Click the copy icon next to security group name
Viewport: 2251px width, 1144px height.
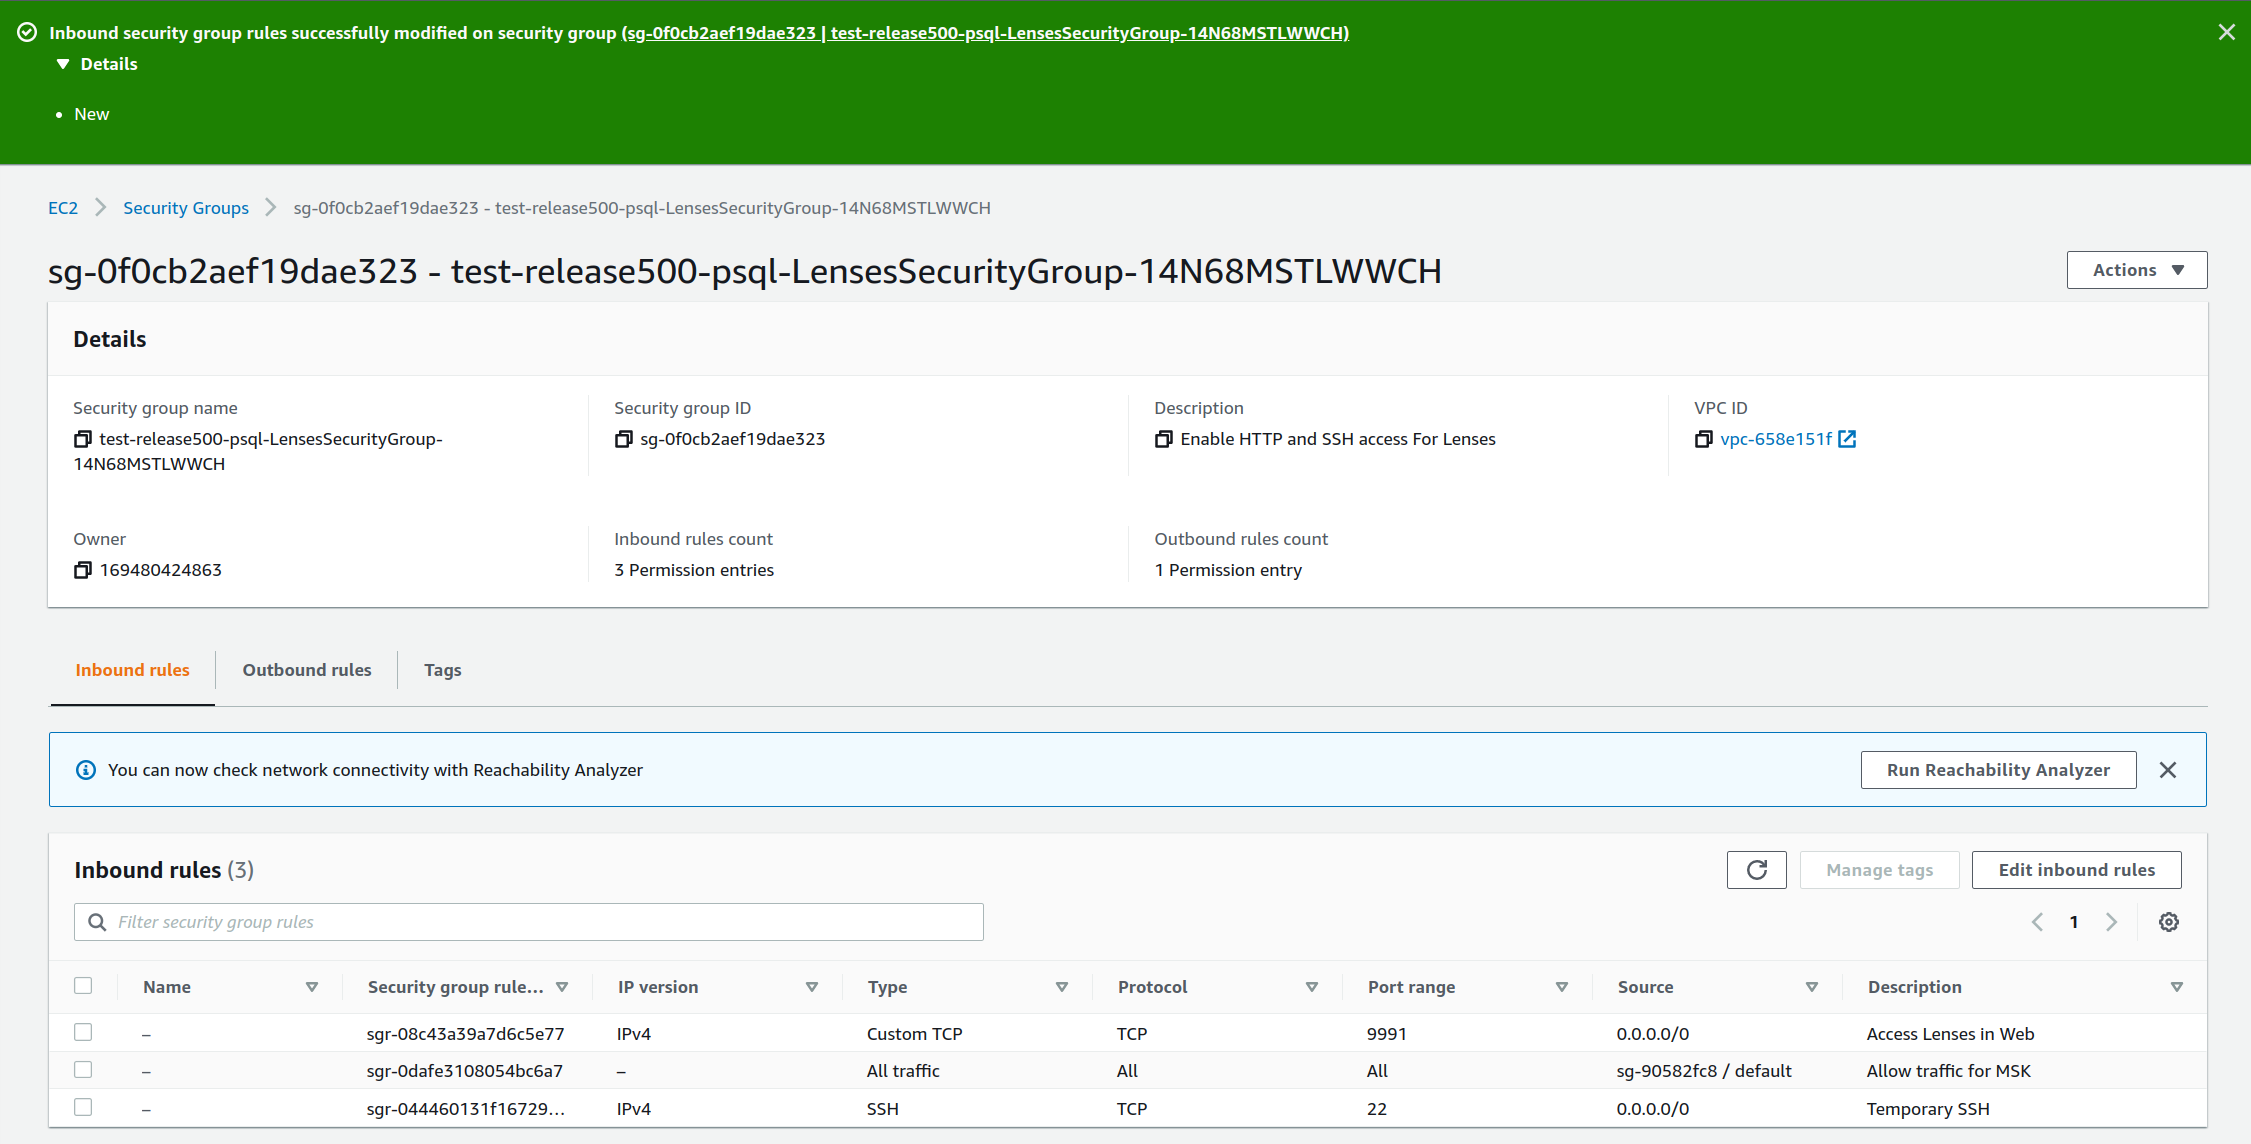(x=82, y=439)
